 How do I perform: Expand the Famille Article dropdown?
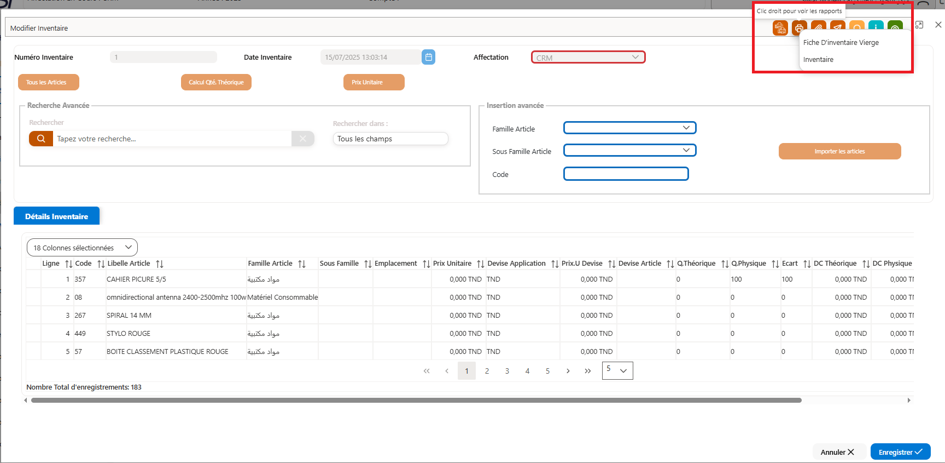630,128
